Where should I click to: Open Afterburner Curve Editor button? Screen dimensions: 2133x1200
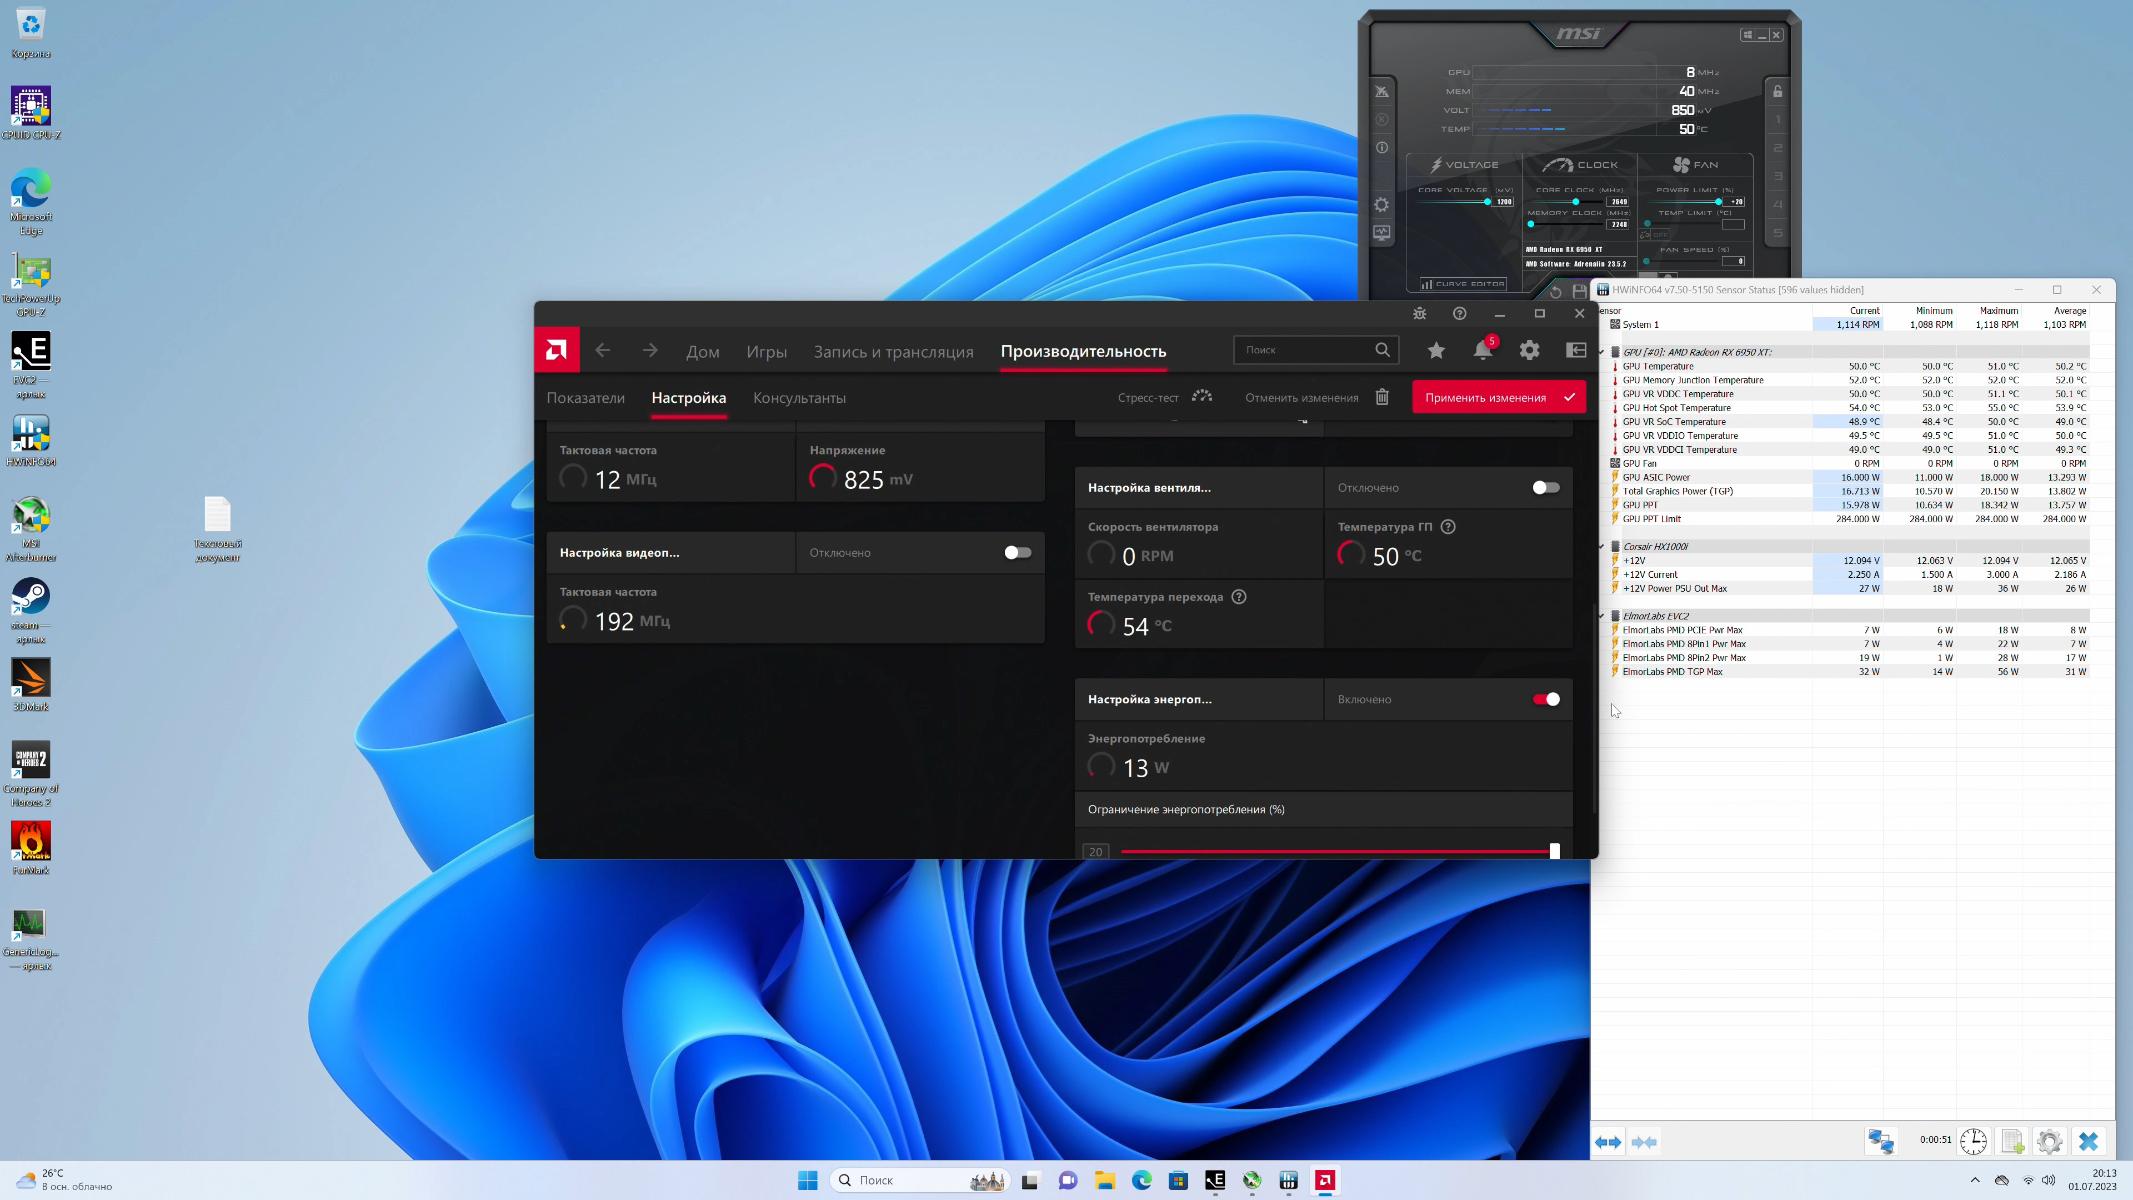(x=1463, y=284)
